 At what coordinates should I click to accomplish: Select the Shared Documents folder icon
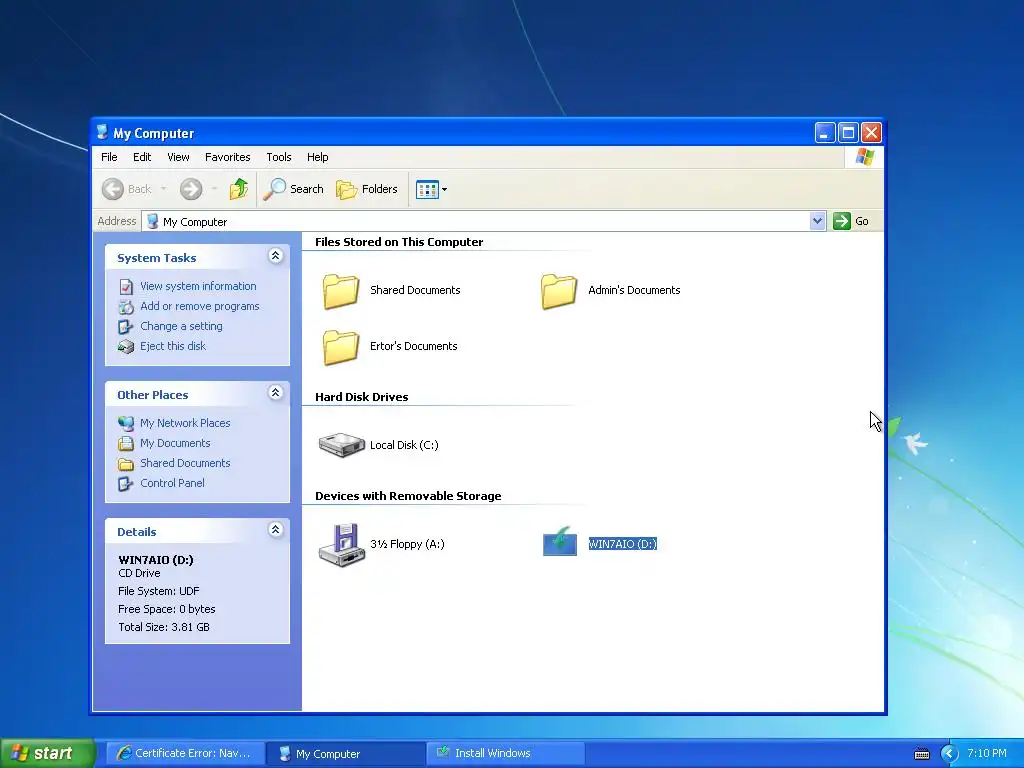coord(340,291)
